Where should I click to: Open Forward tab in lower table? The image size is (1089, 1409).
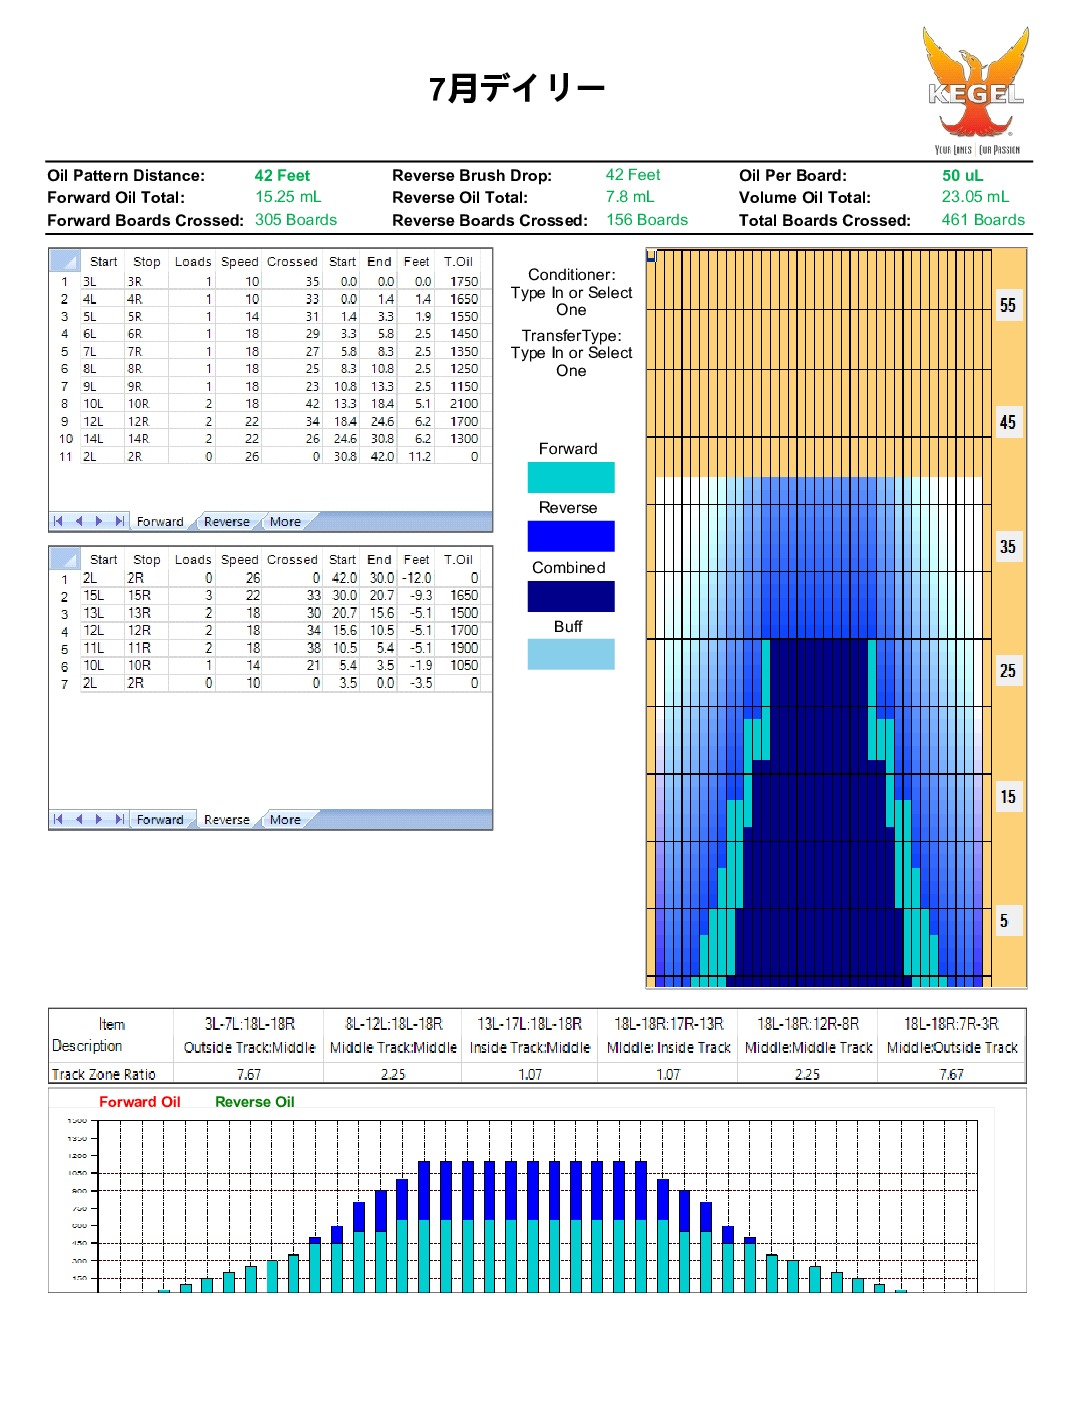tap(160, 820)
